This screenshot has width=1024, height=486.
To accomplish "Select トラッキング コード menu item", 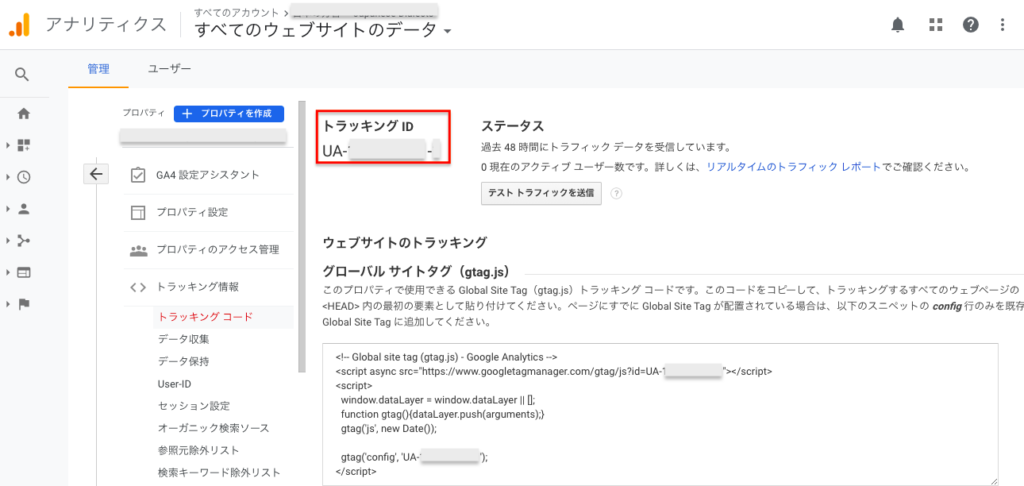I will [x=205, y=317].
